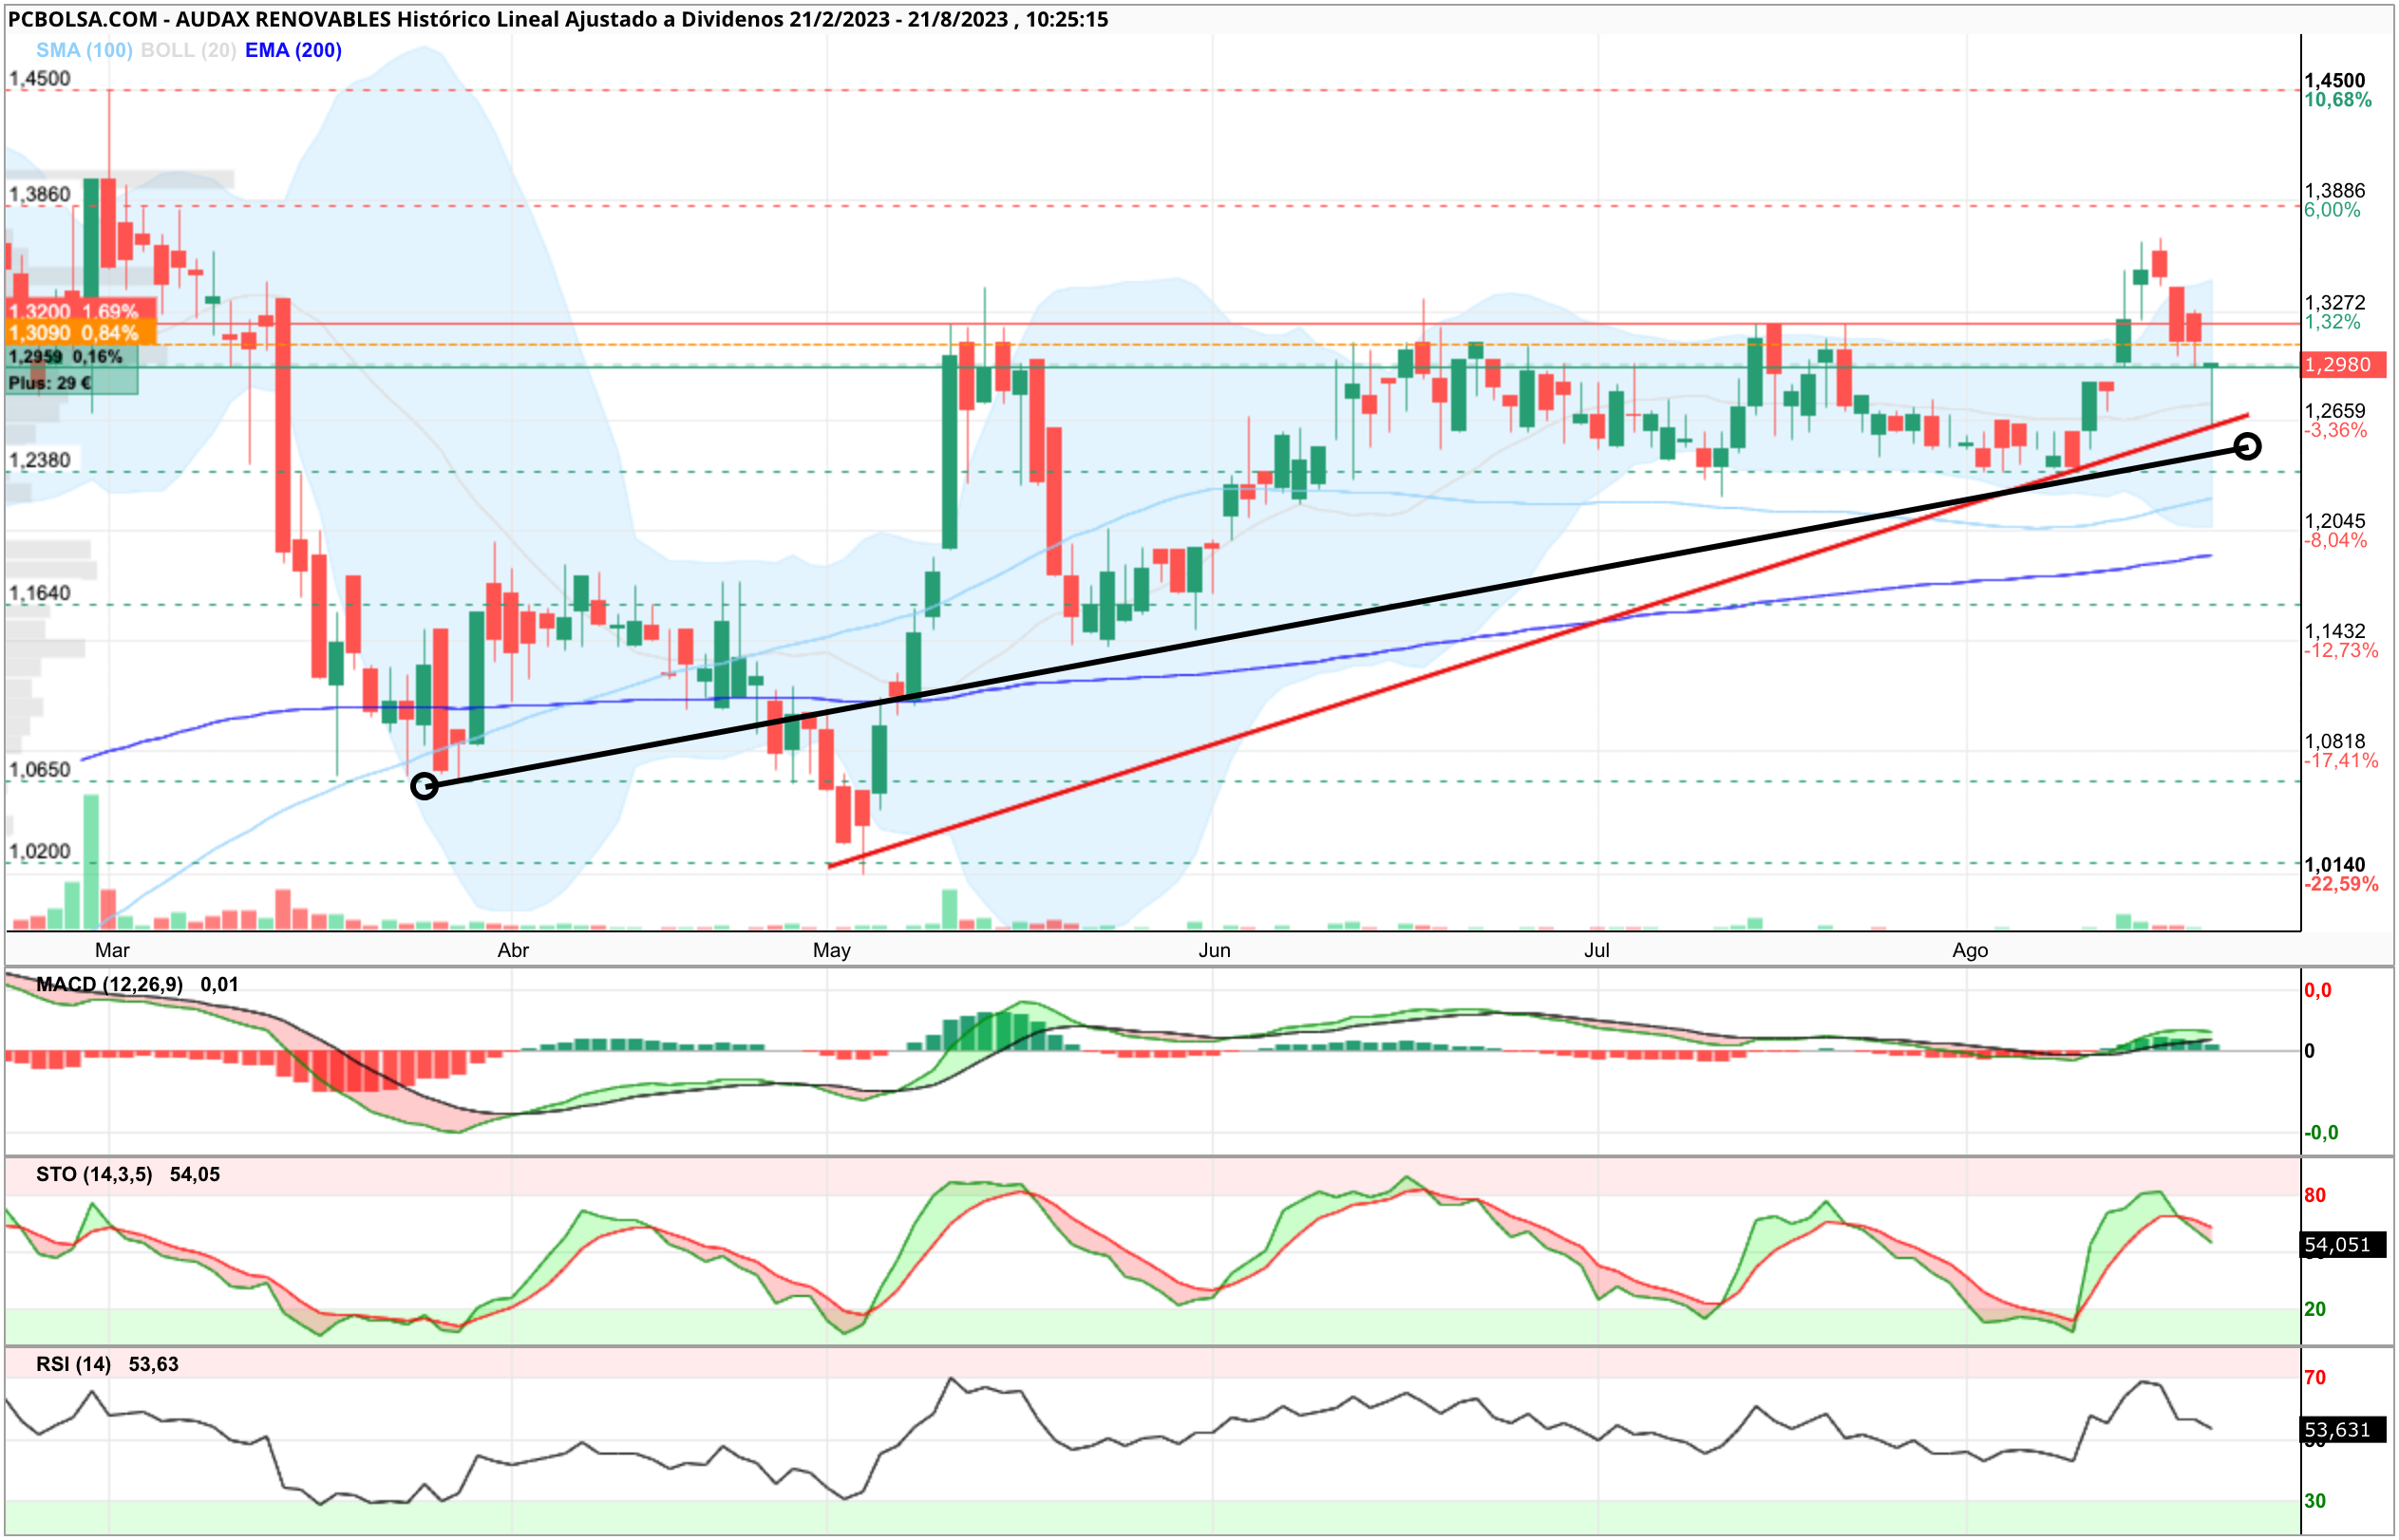This screenshot has height=1540, width=2399.
Task: Click the 1,32% percentage label
Action: point(2332,322)
